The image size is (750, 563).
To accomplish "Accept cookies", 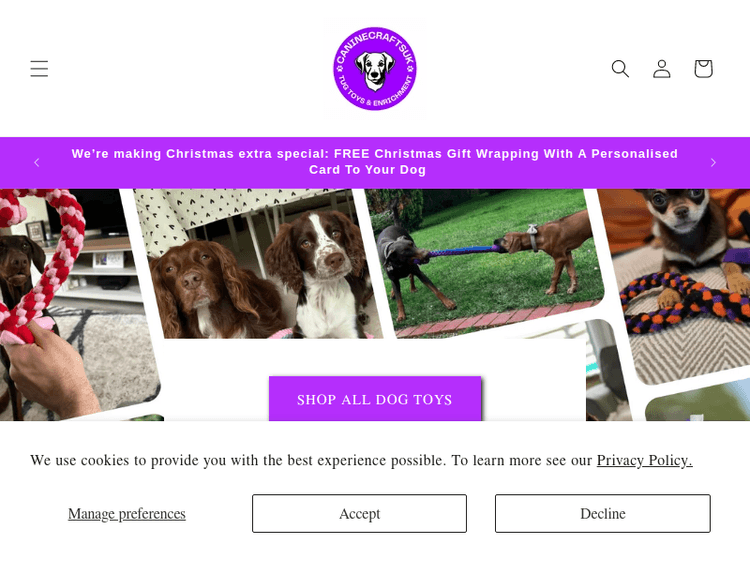I will pos(359,513).
